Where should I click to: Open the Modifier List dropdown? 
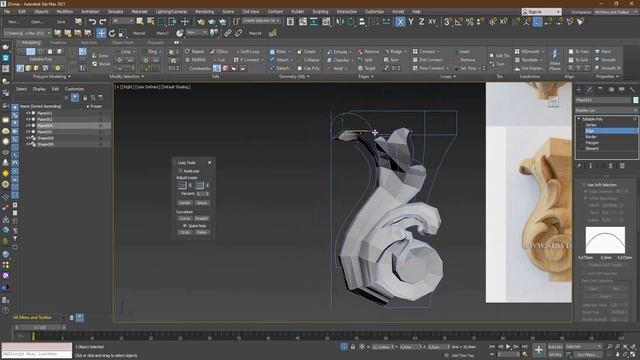[606, 111]
